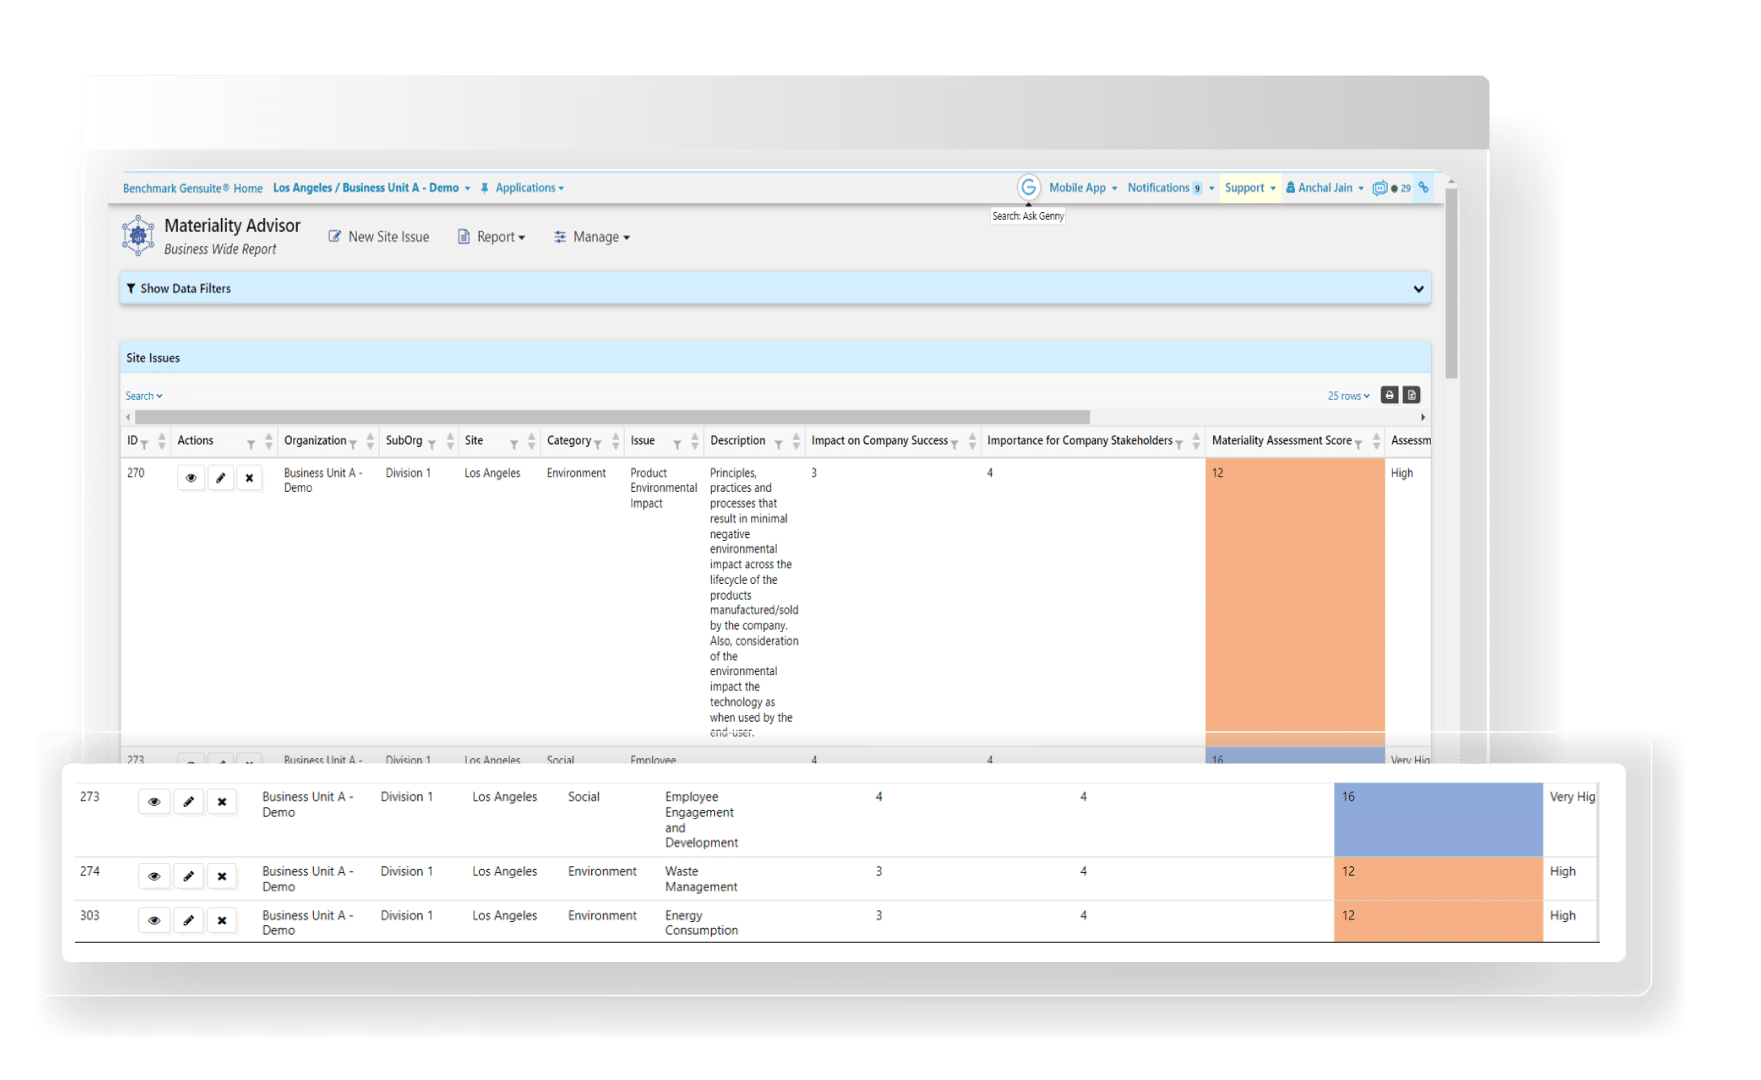Image resolution: width=1761 pixels, height=1080 pixels.
Task: Print the Site Issues table
Action: (x=1389, y=395)
